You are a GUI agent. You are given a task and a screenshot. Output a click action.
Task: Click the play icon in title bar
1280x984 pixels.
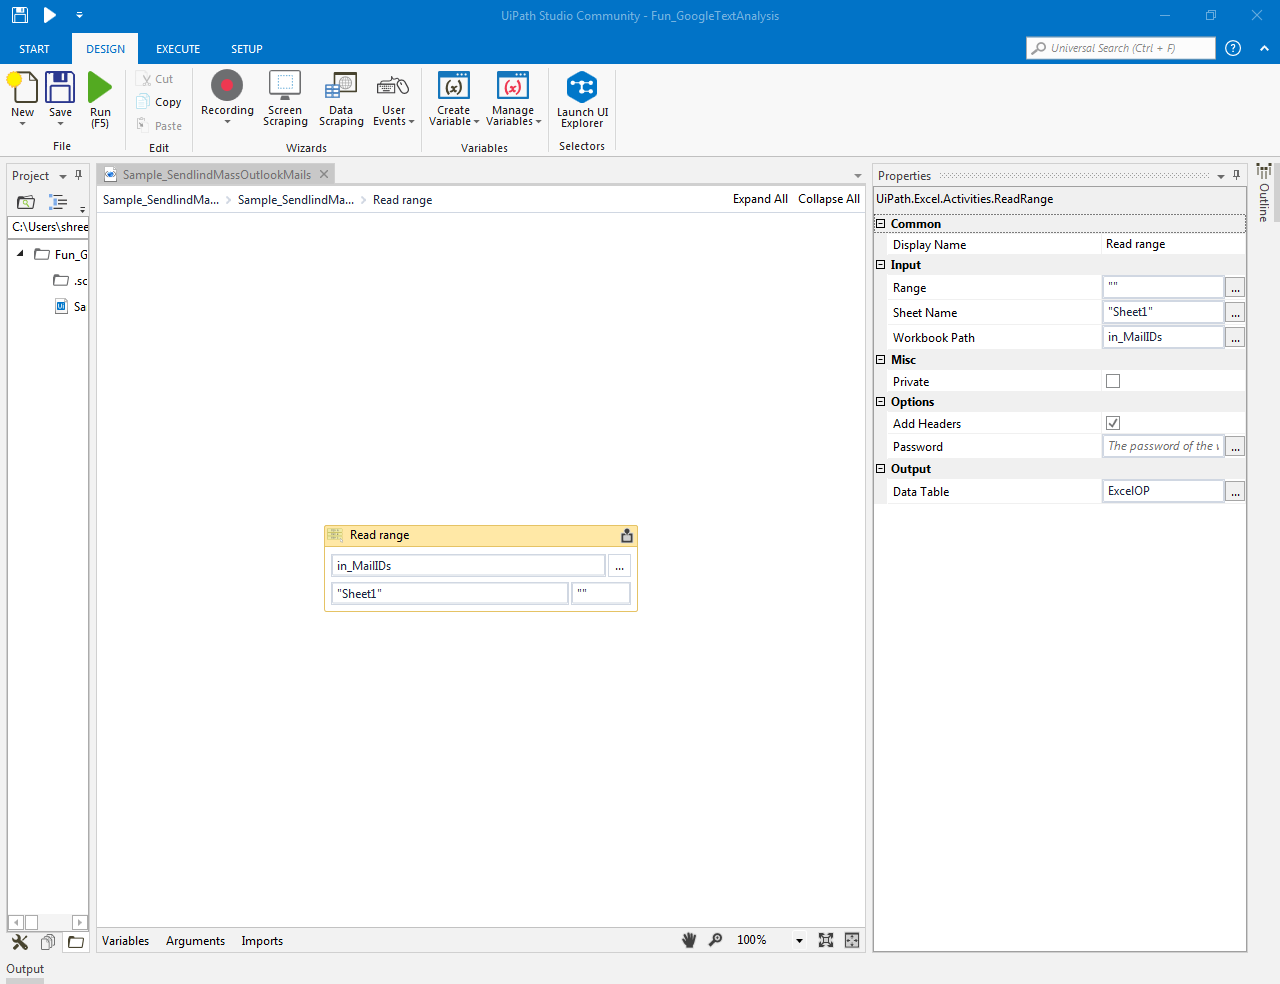click(49, 15)
